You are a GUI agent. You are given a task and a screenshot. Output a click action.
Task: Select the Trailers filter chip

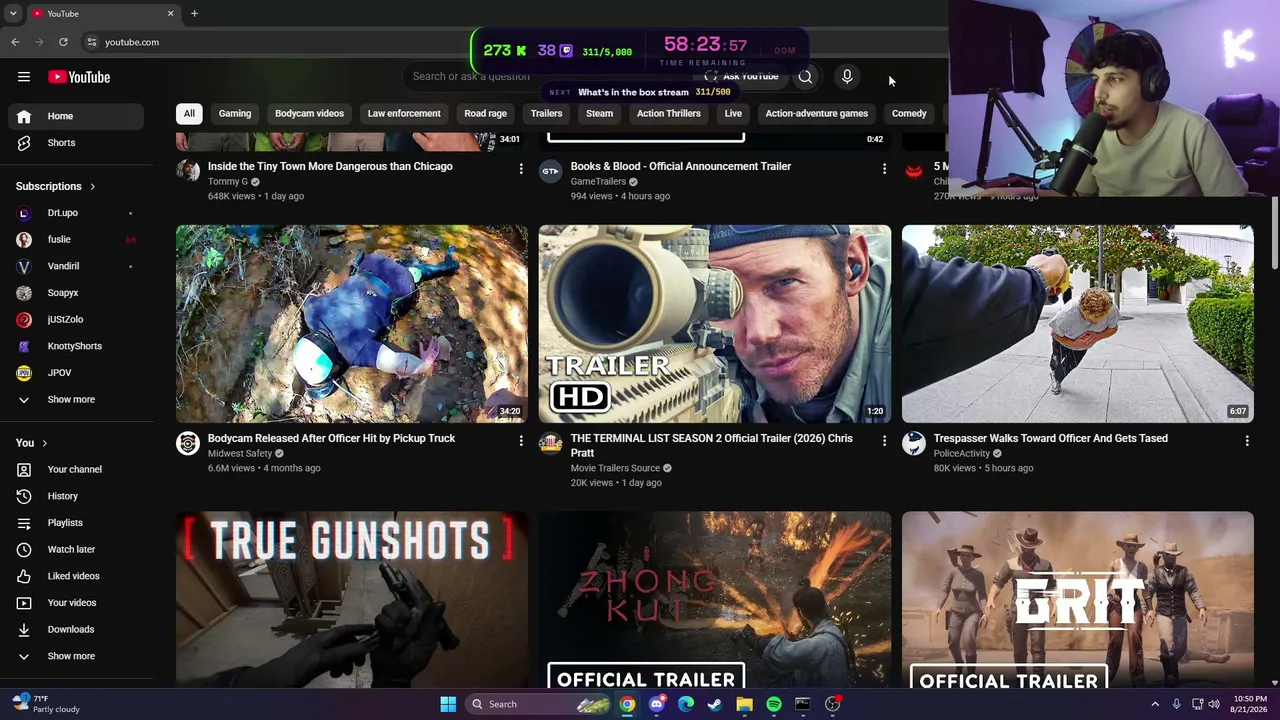click(546, 113)
